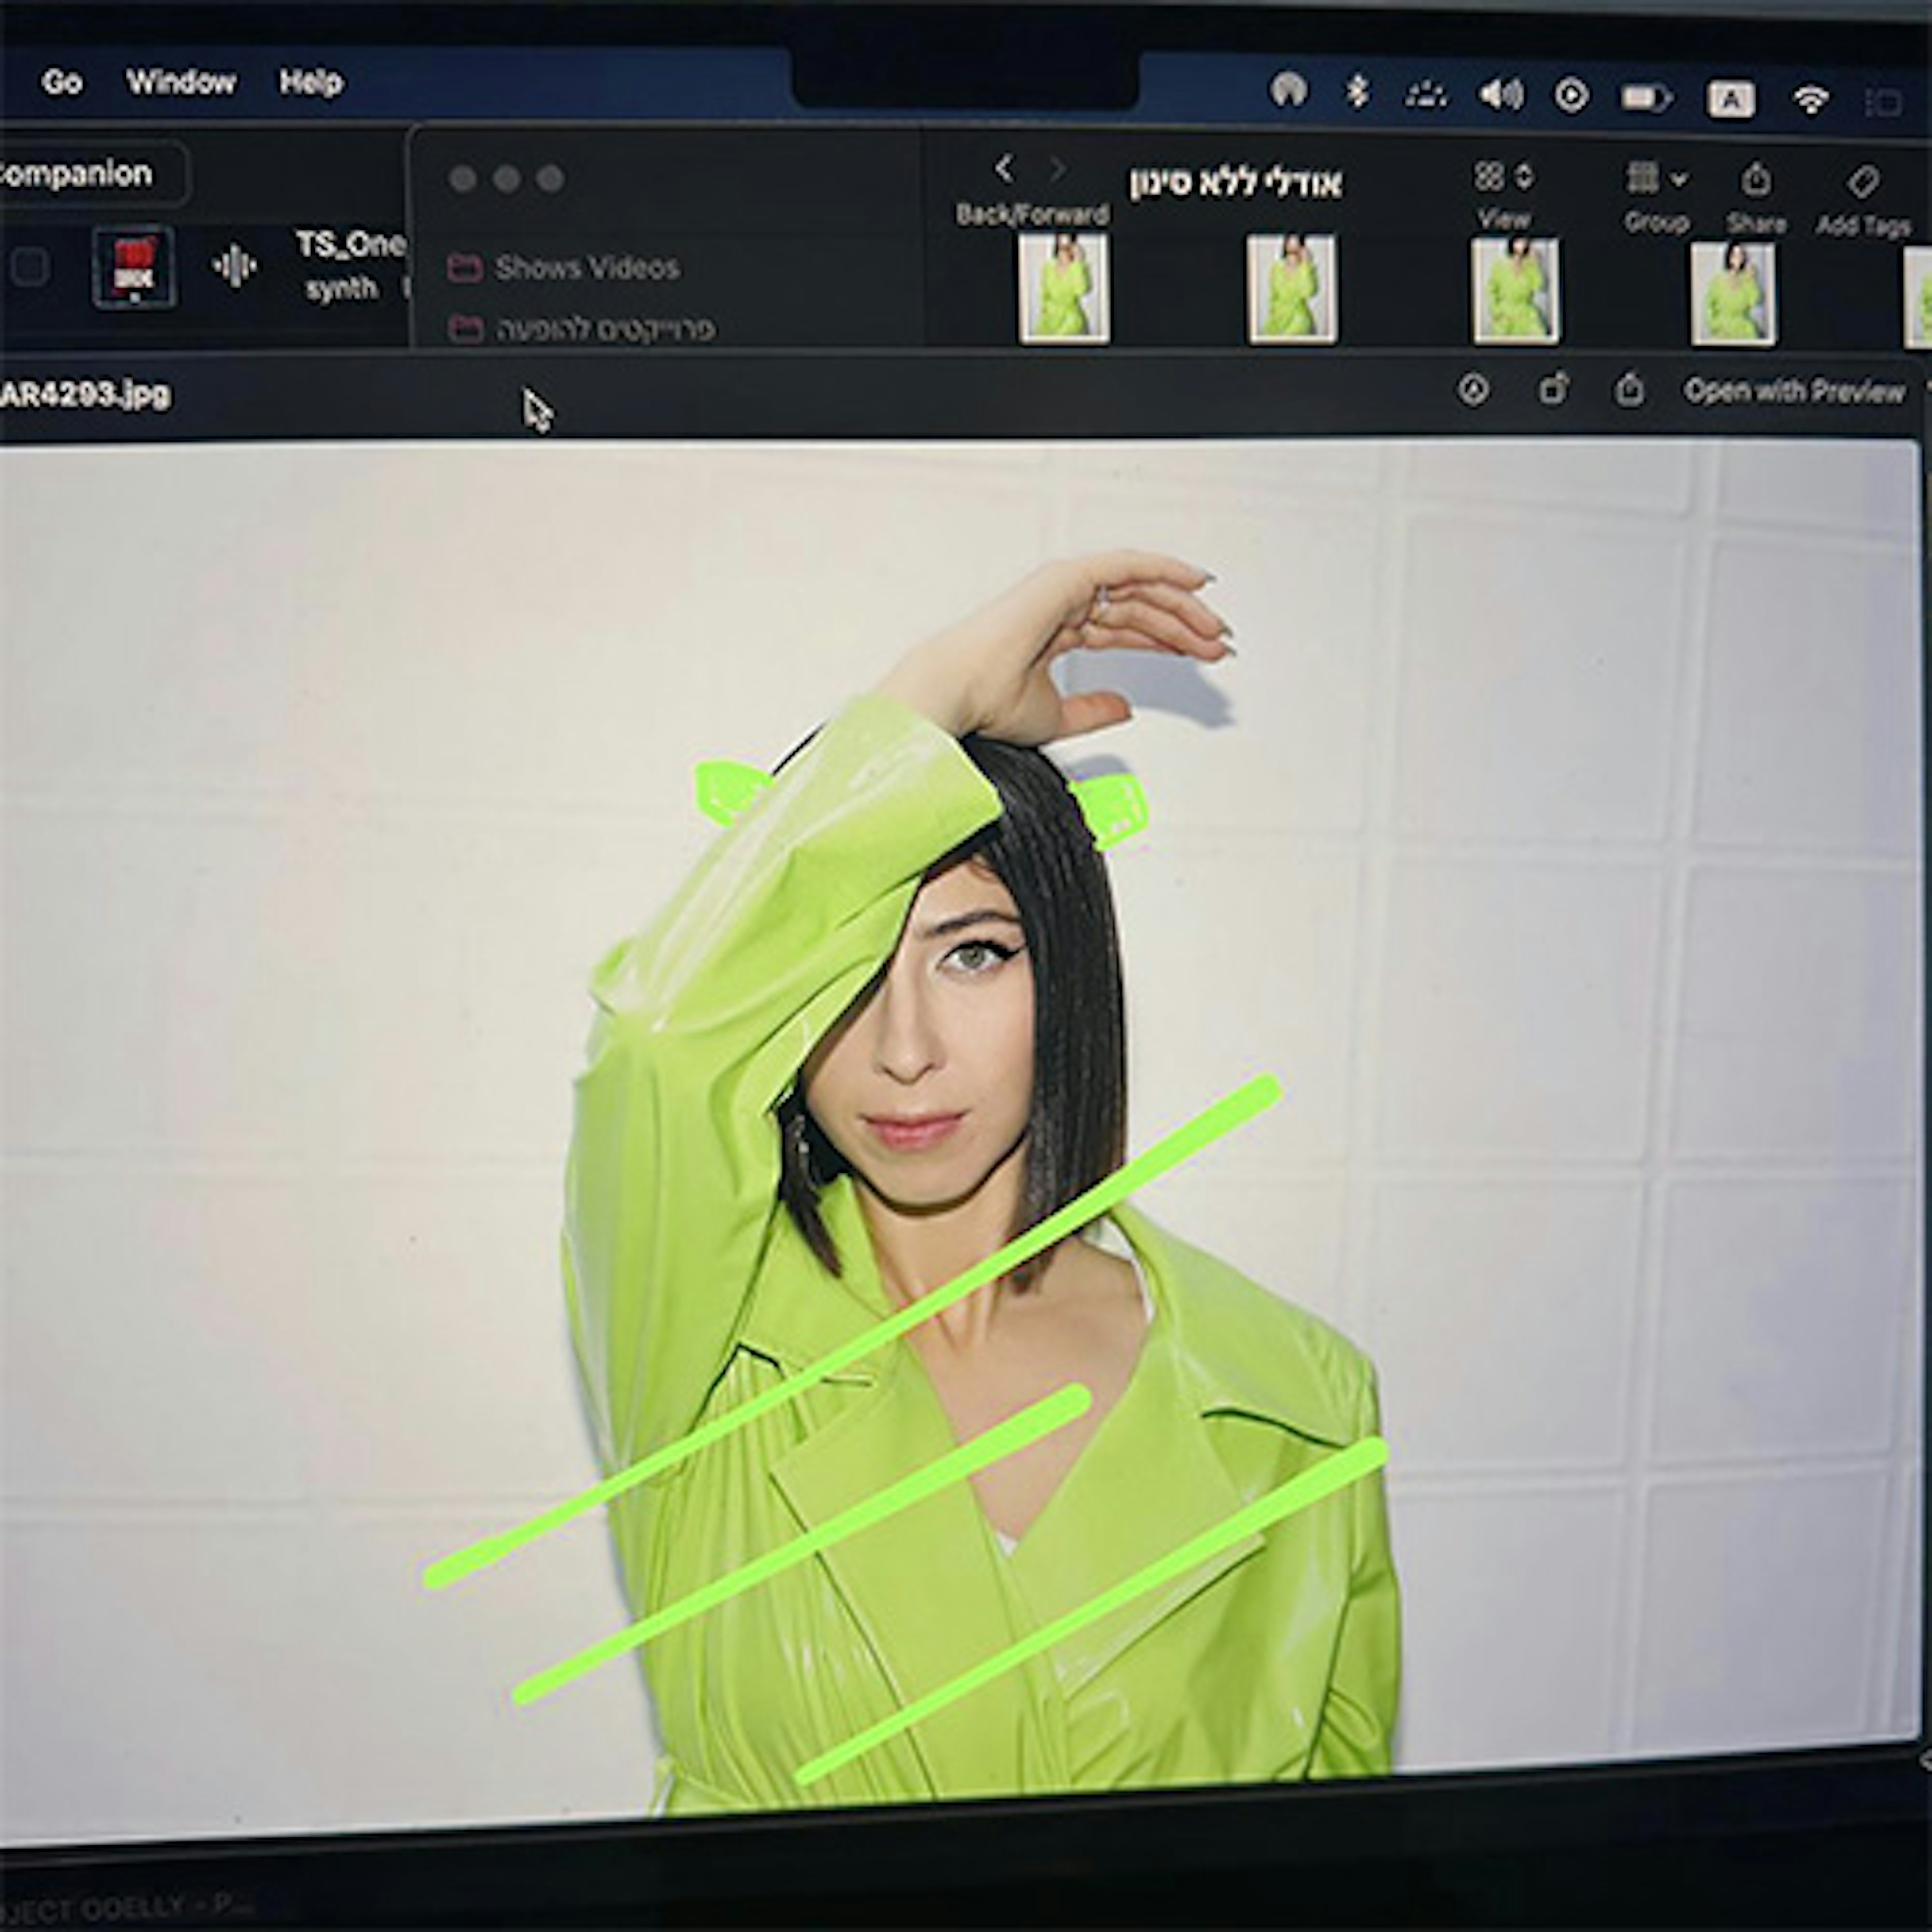Screen dimensions: 1932x1932
Task: Select the Shows Videos sidebar folder
Action: 586,268
